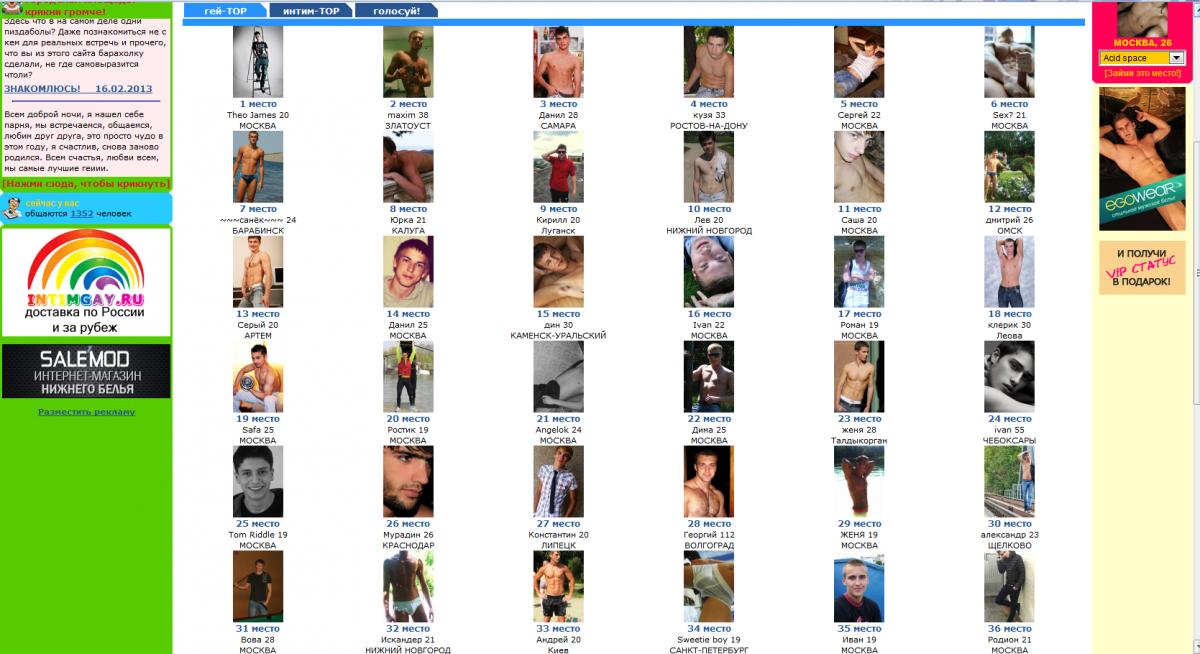Open the 1352 online users link
Image resolution: width=1200 pixels, height=654 pixels.
pos(81,213)
